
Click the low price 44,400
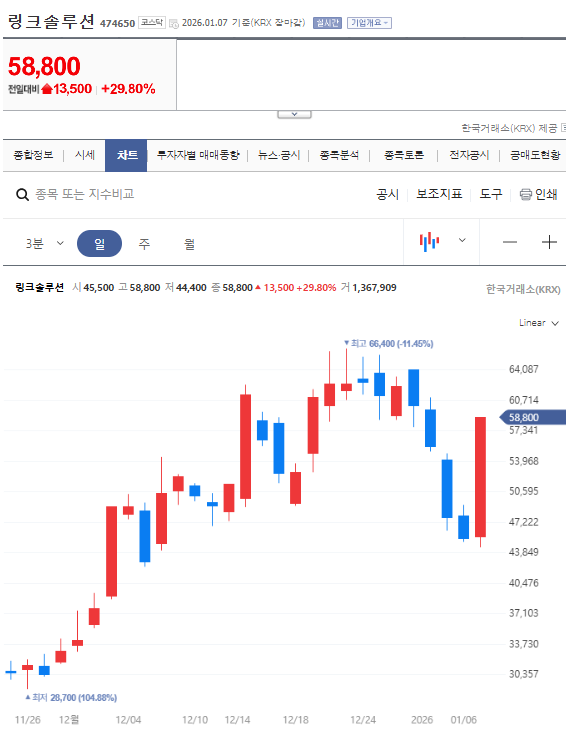[x=191, y=288]
